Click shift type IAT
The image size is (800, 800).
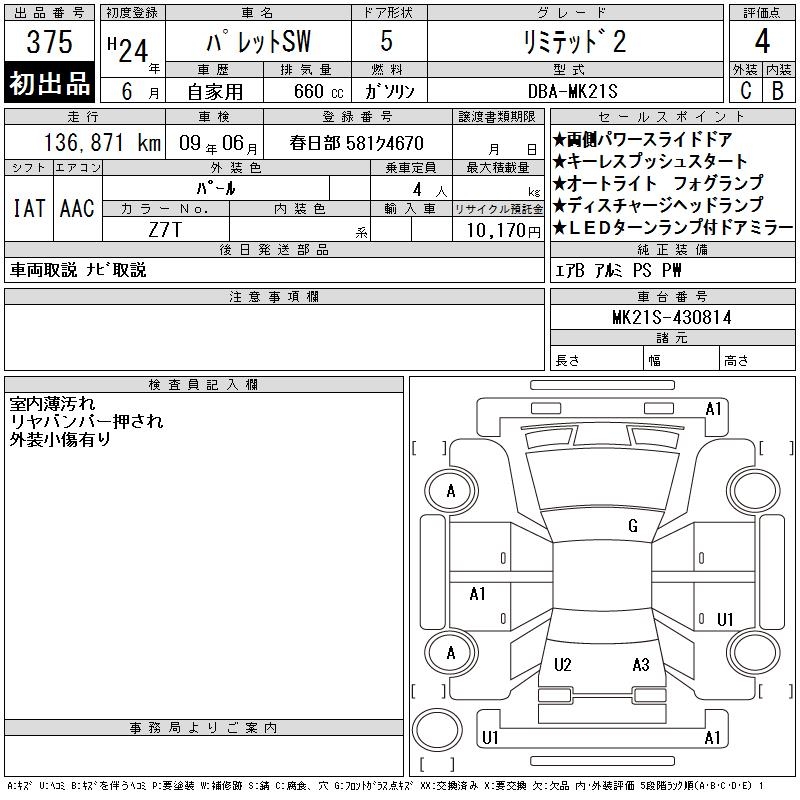click(x=29, y=208)
